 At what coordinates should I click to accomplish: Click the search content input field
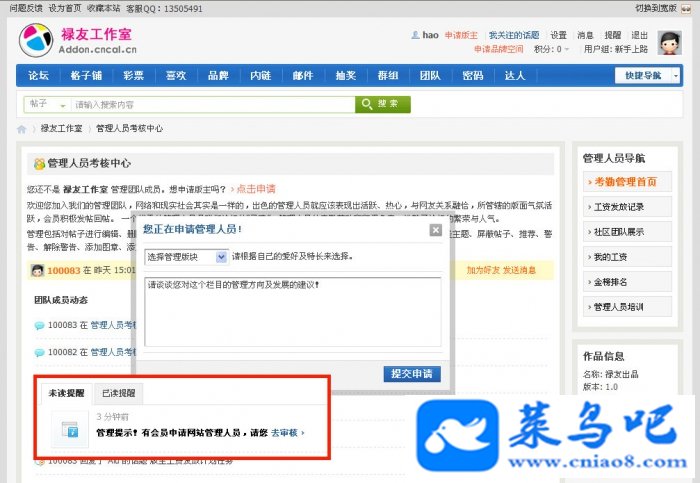click(x=213, y=105)
